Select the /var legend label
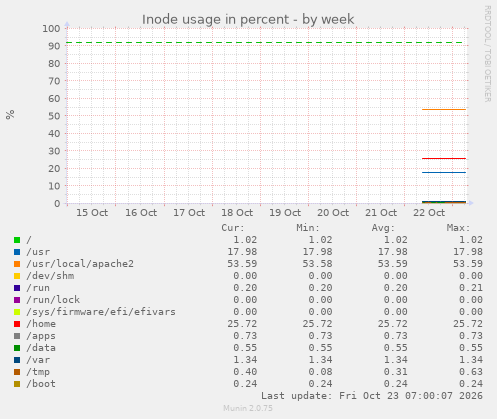Screen dimensions: 497x419 pos(38,360)
